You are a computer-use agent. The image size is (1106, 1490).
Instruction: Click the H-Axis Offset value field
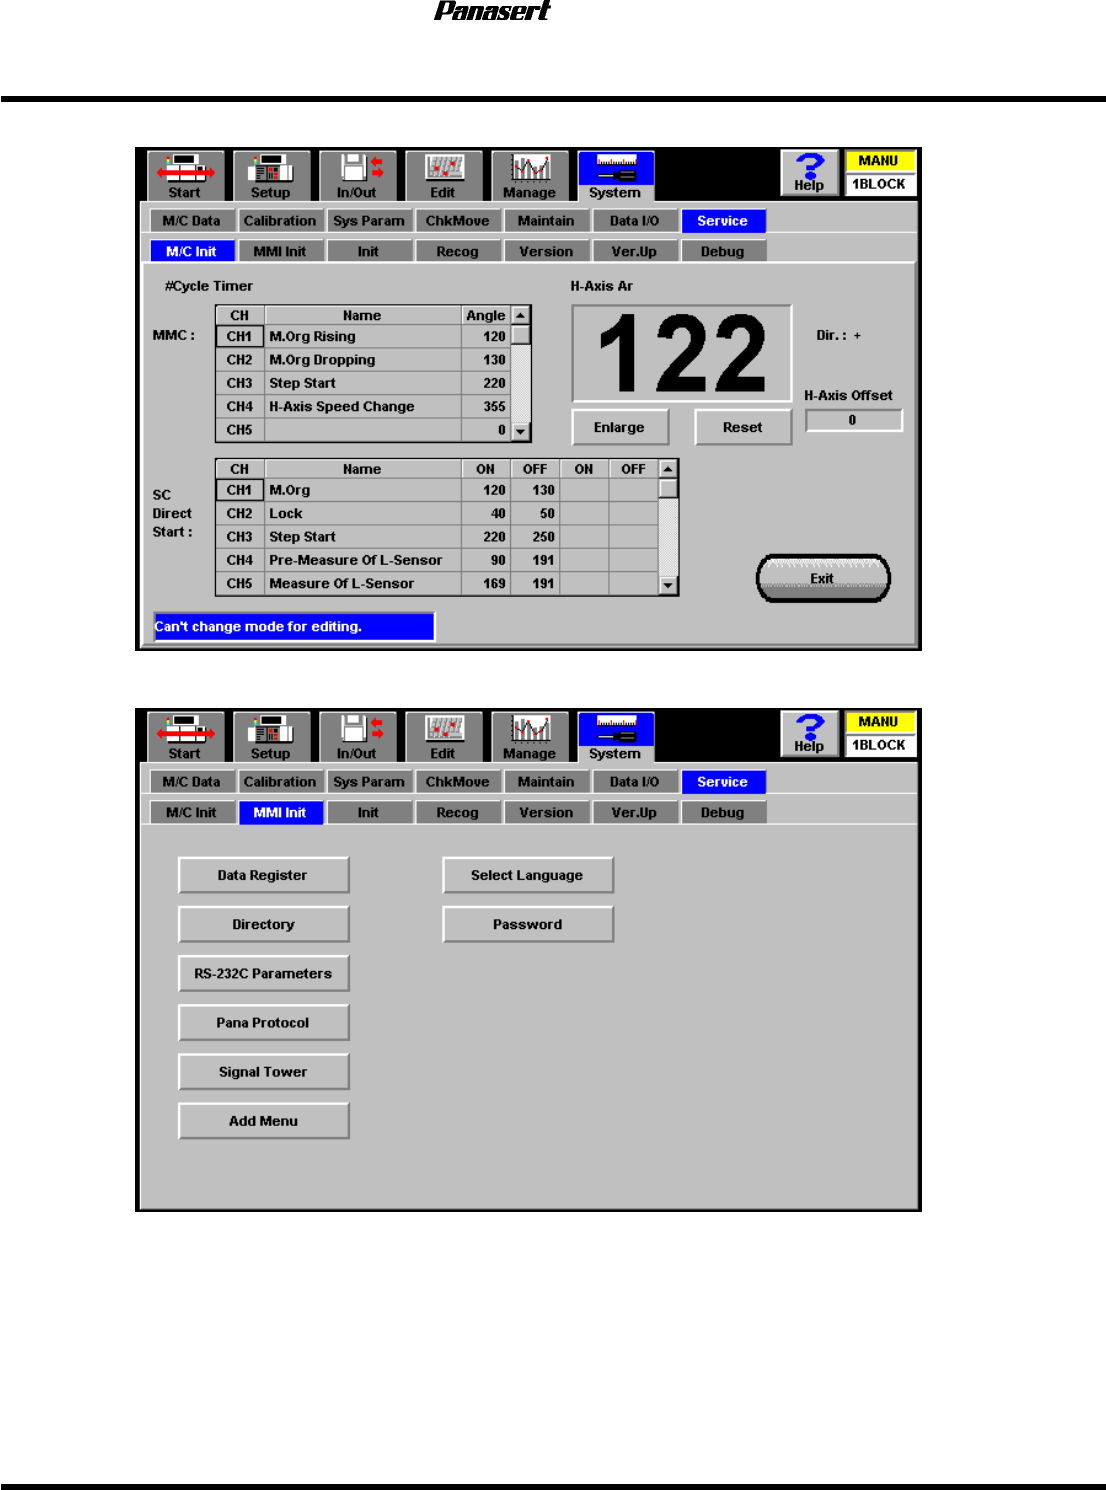853,420
